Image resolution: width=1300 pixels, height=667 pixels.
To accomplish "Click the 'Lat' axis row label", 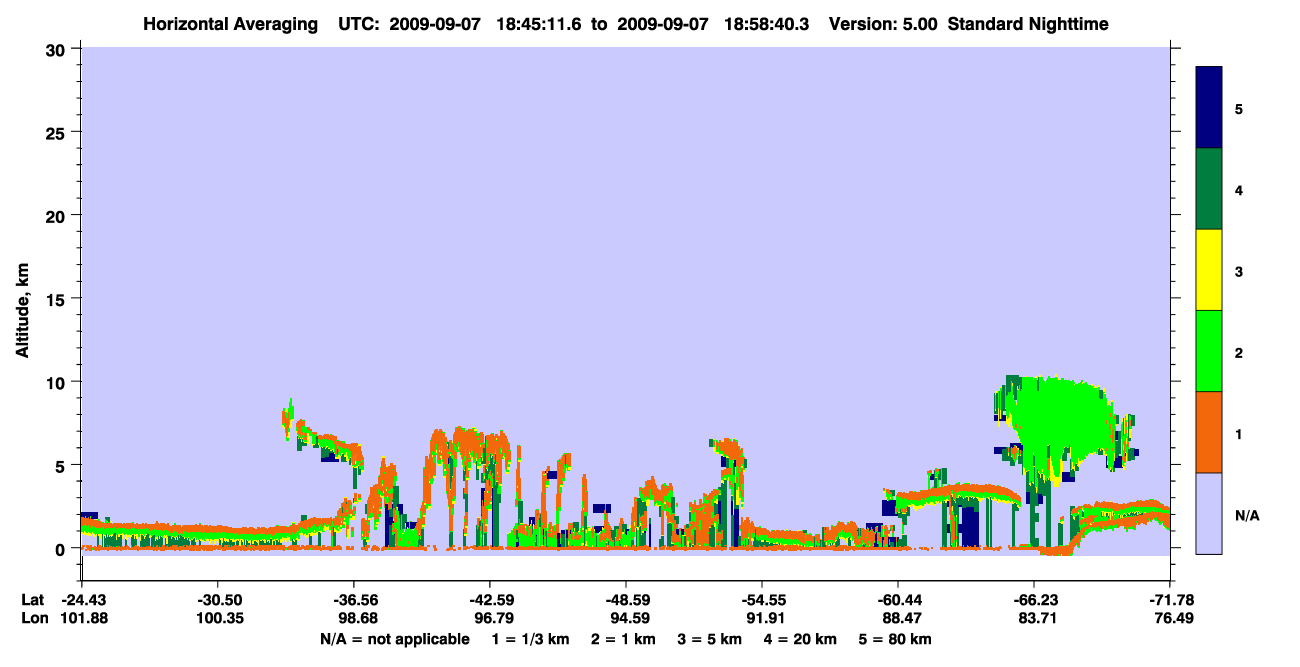I will point(34,600).
